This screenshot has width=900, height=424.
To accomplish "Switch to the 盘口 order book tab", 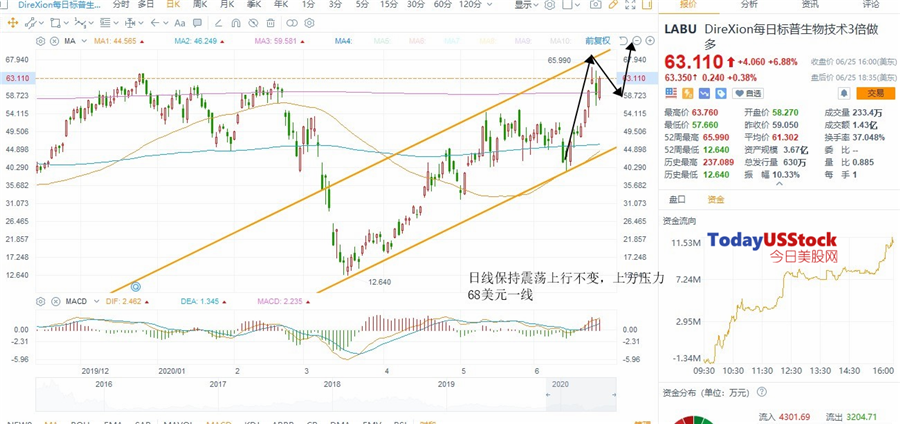I will (x=678, y=199).
